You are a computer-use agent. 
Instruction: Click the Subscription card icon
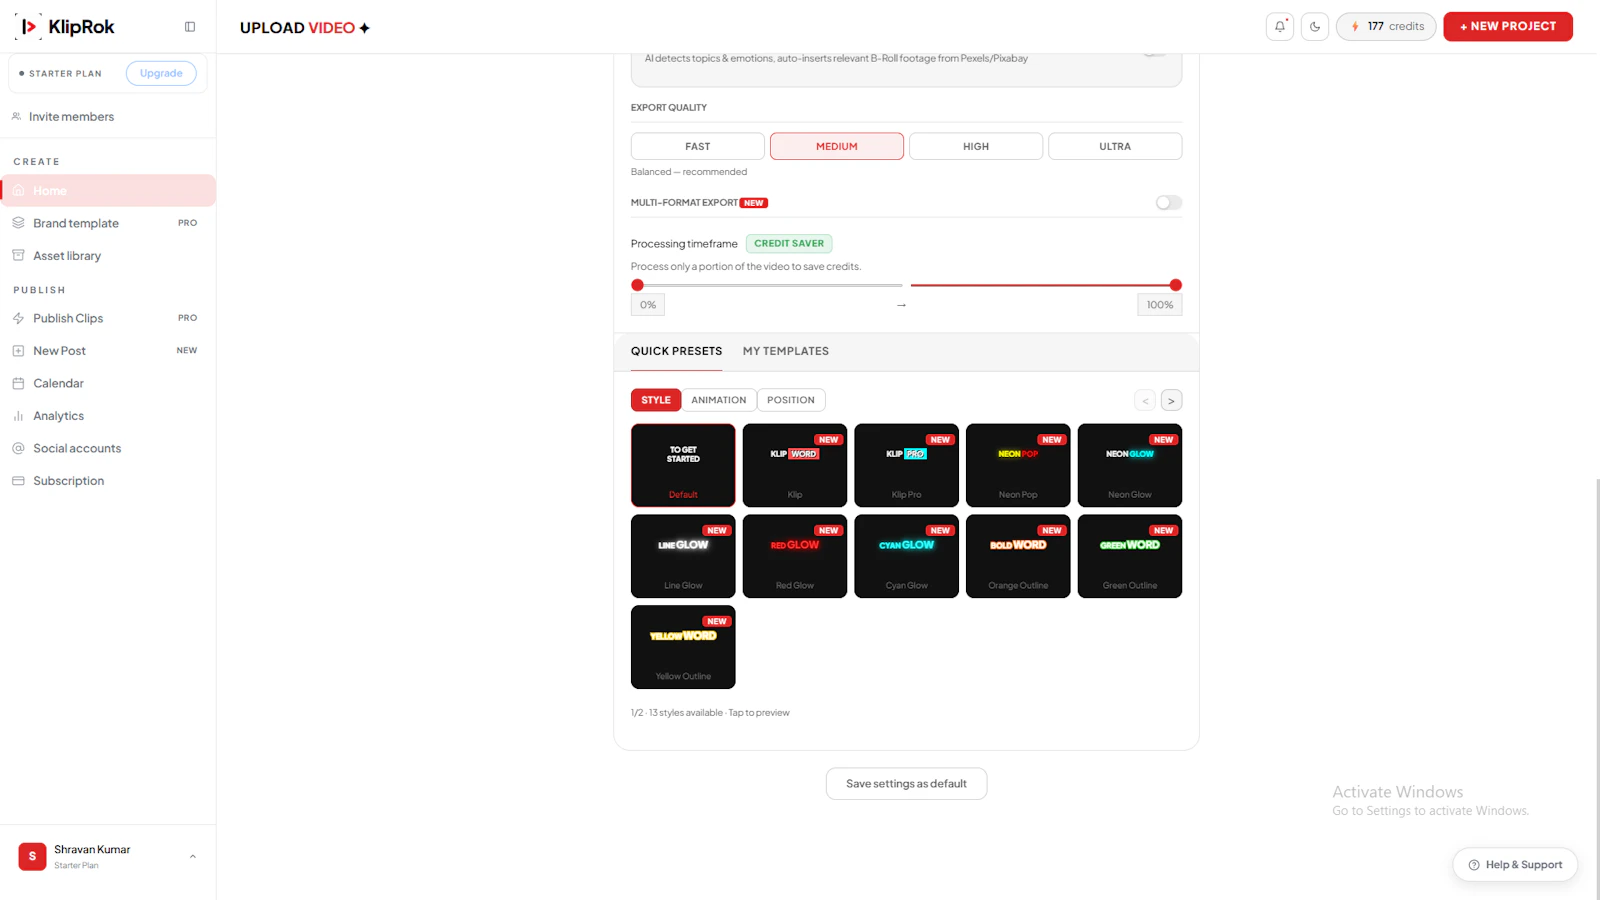click(18, 481)
